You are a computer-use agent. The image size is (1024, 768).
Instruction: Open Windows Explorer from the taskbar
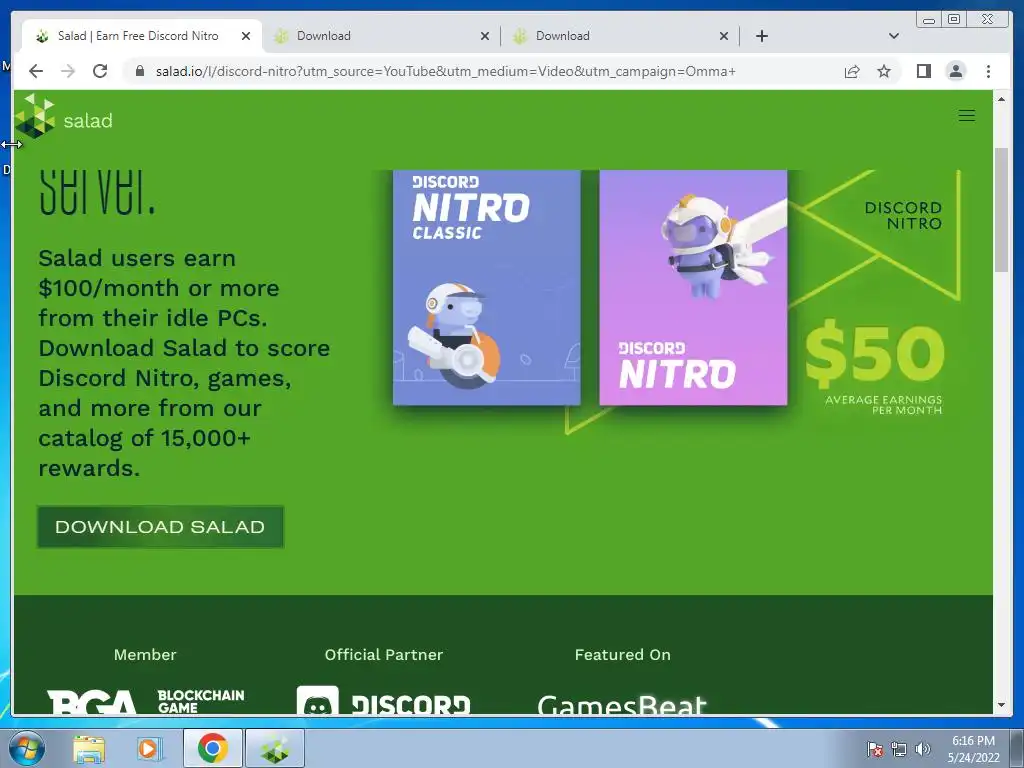tap(89, 749)
